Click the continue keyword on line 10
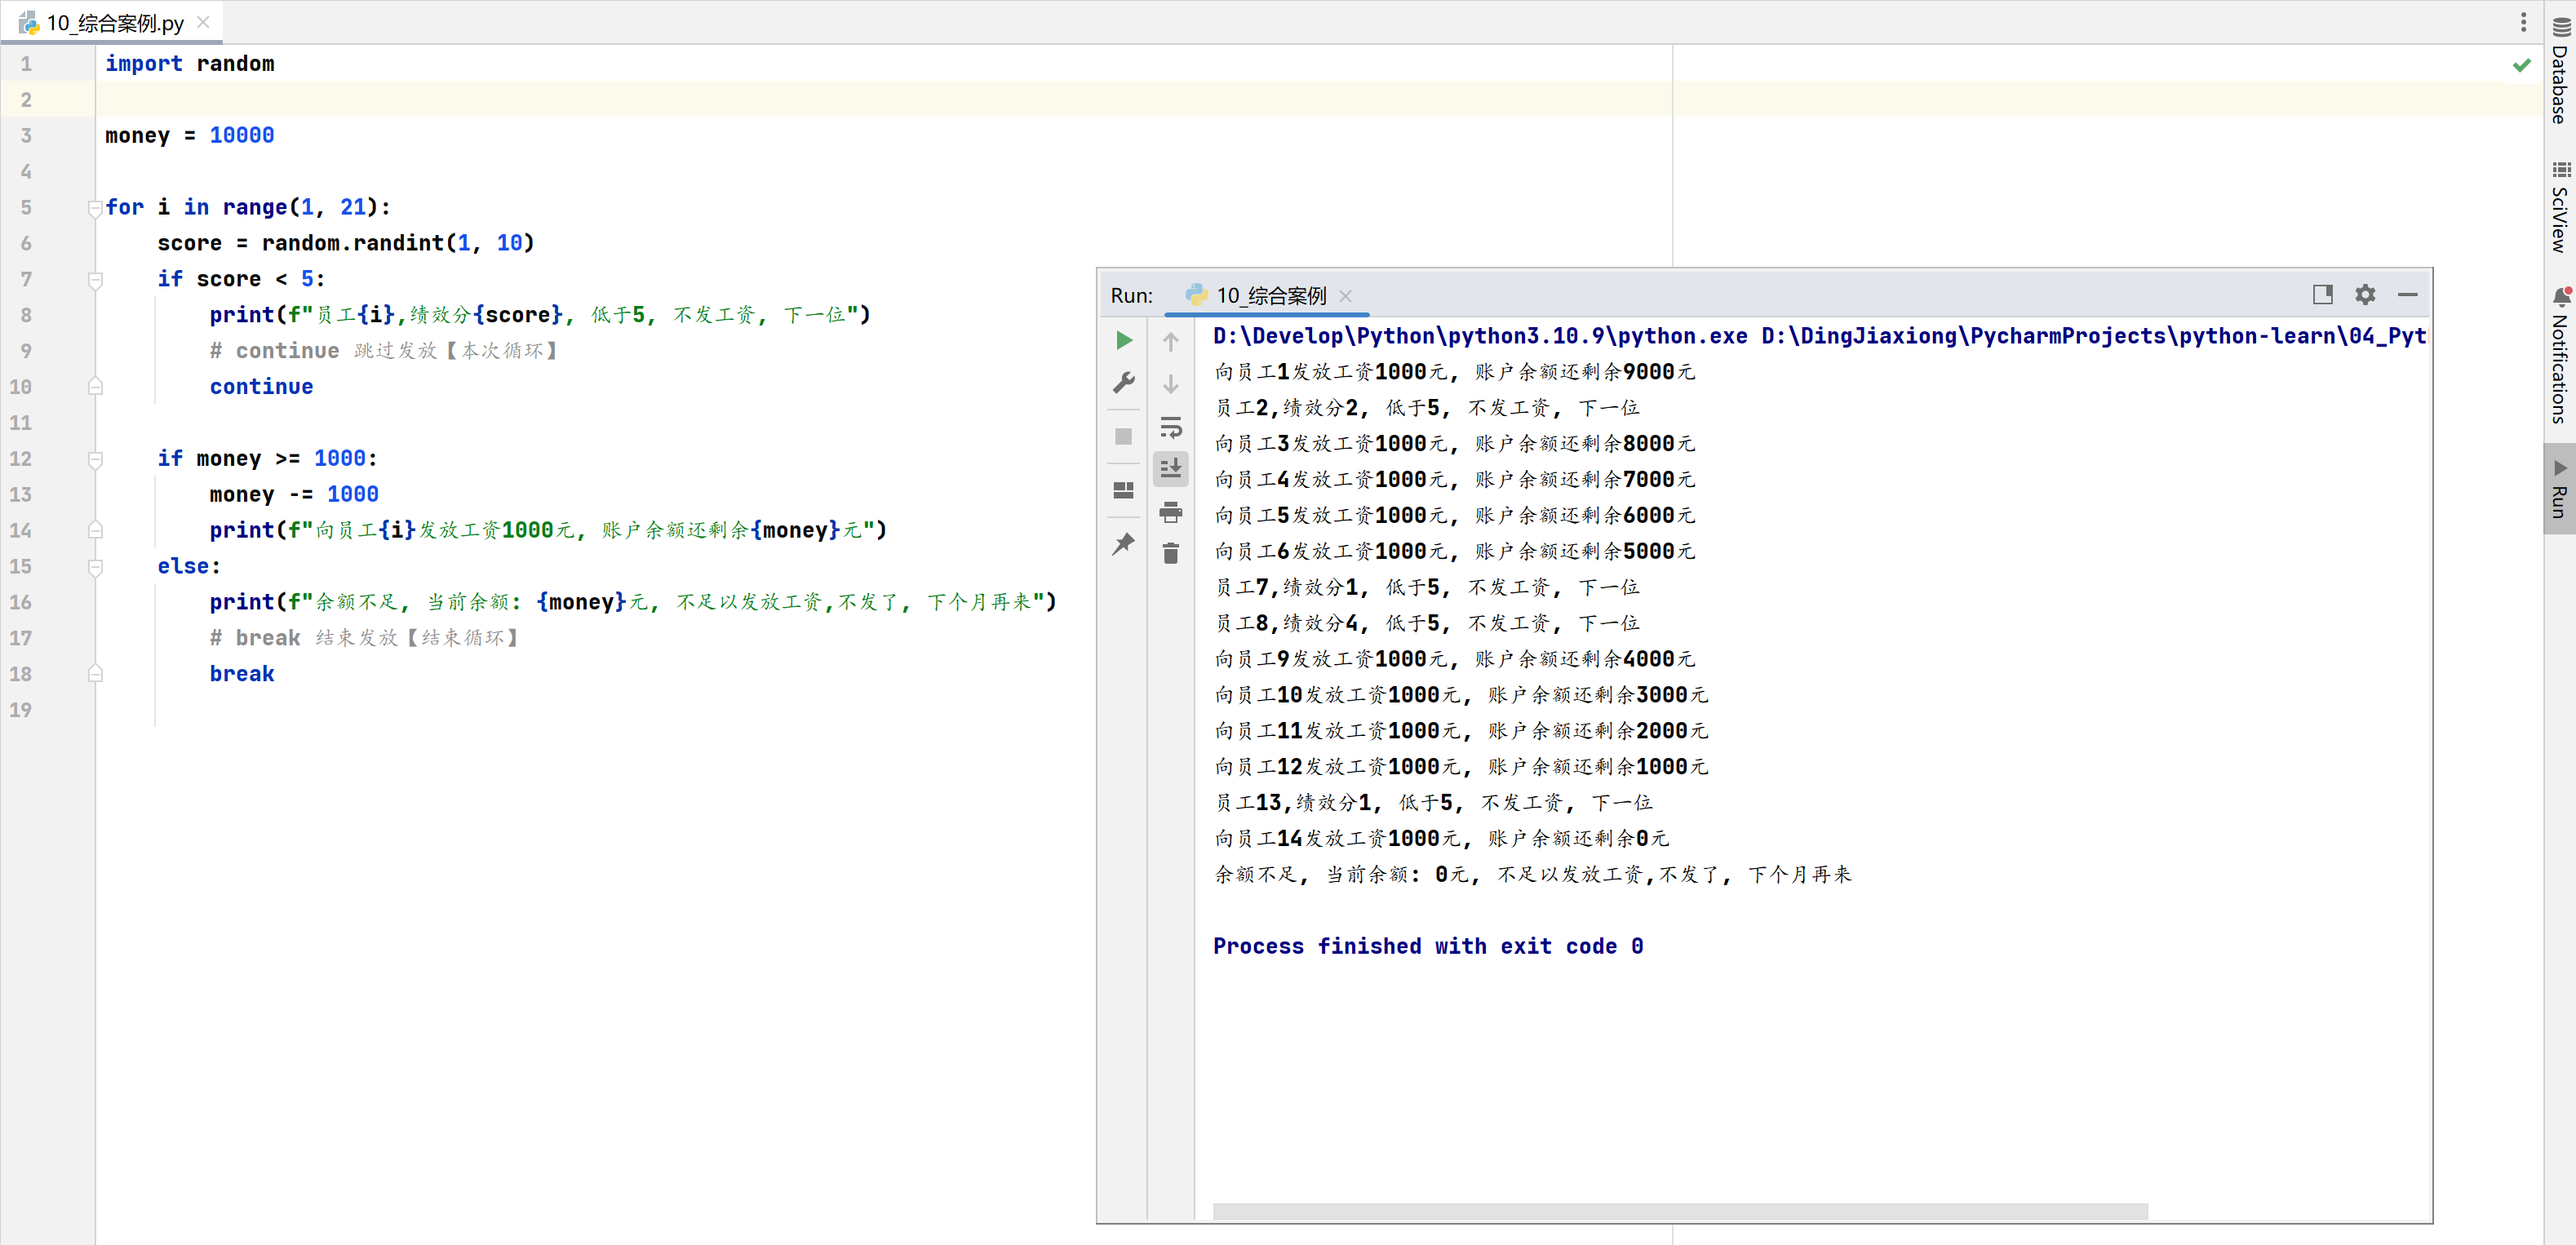The width and height of the screenshot is (2576, 1245). [261, 387]
